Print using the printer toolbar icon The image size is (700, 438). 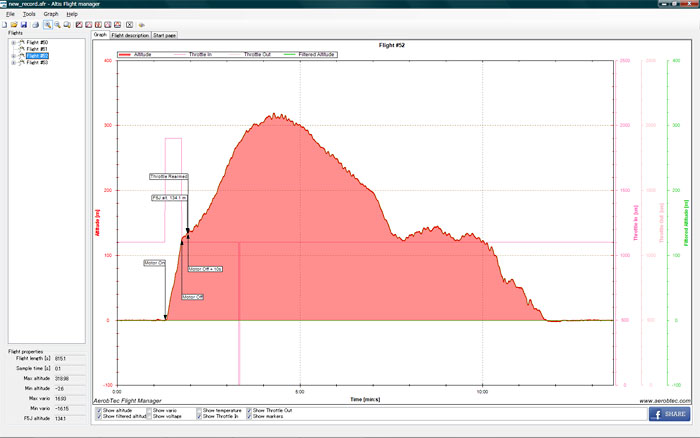(36, 25)
